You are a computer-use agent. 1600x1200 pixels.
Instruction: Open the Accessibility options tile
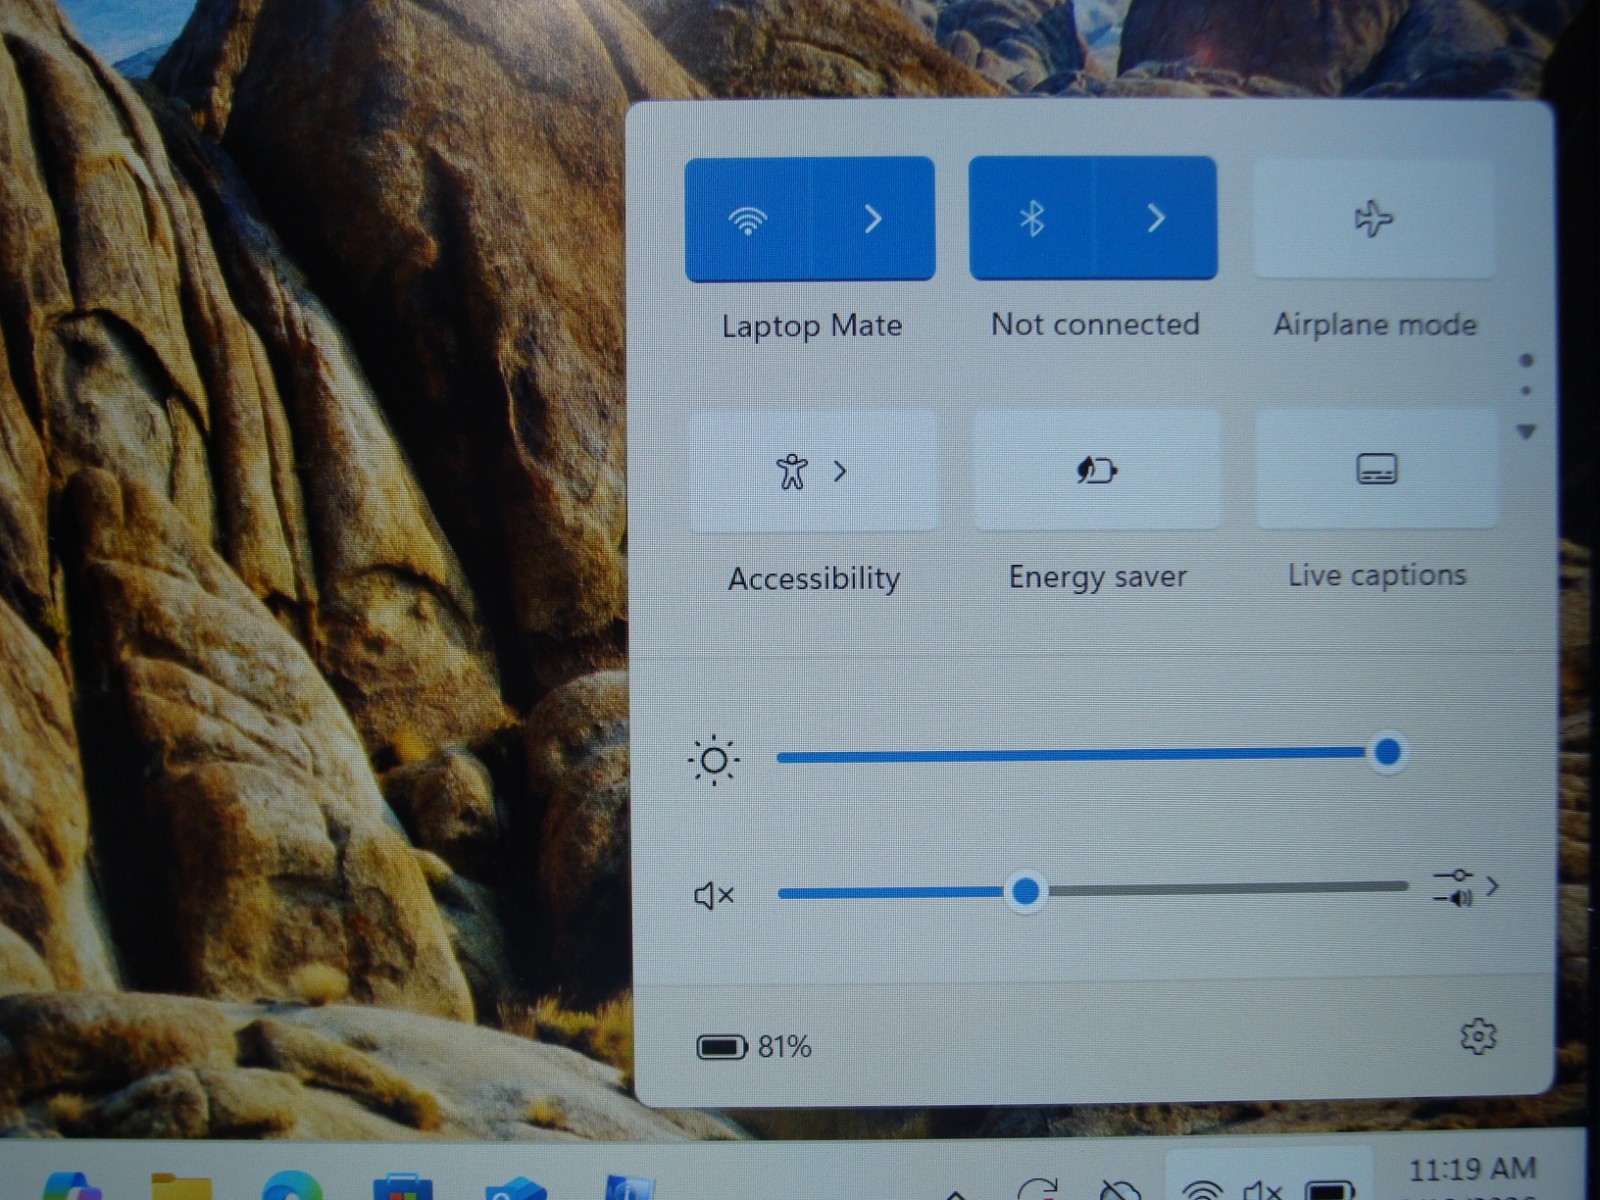tap(813, 471)
